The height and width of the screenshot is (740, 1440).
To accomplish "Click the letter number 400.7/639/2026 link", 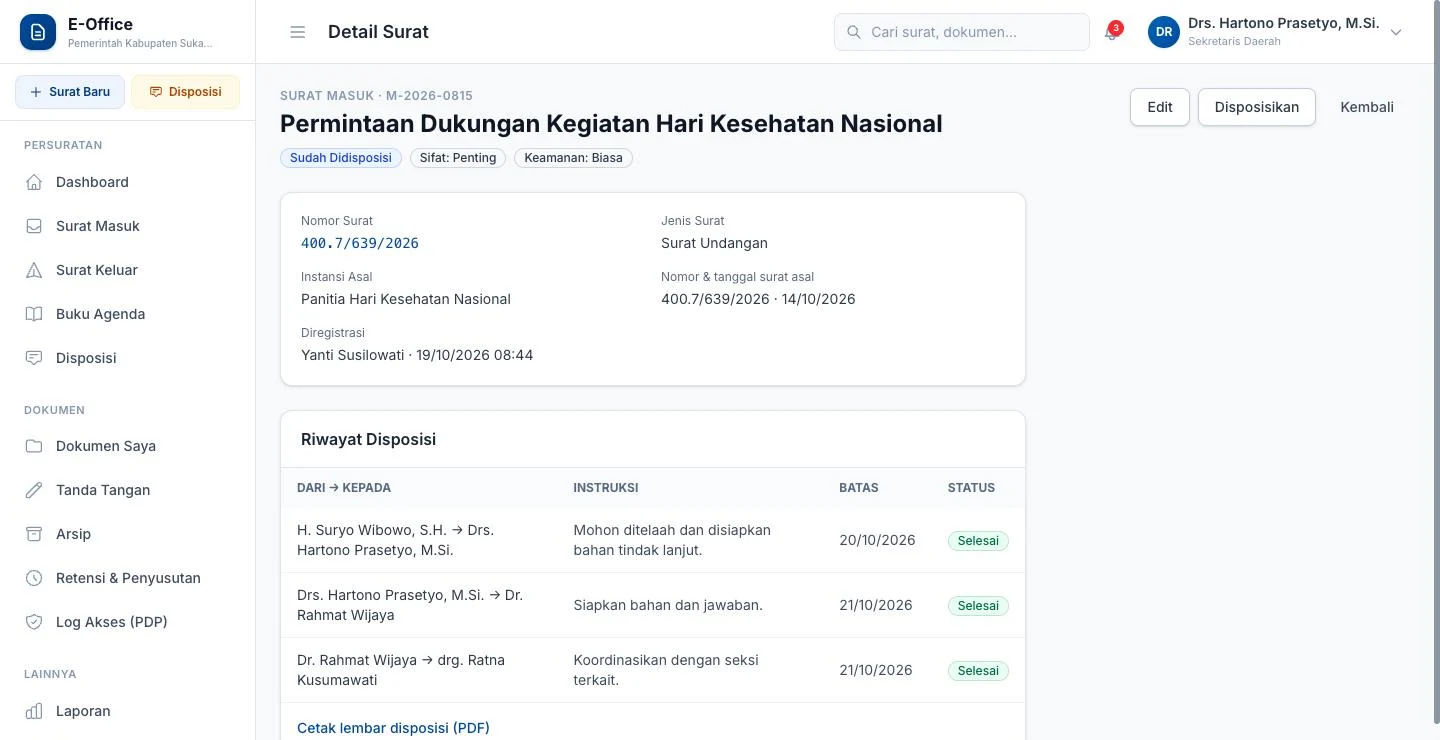I will coord(360,243).
